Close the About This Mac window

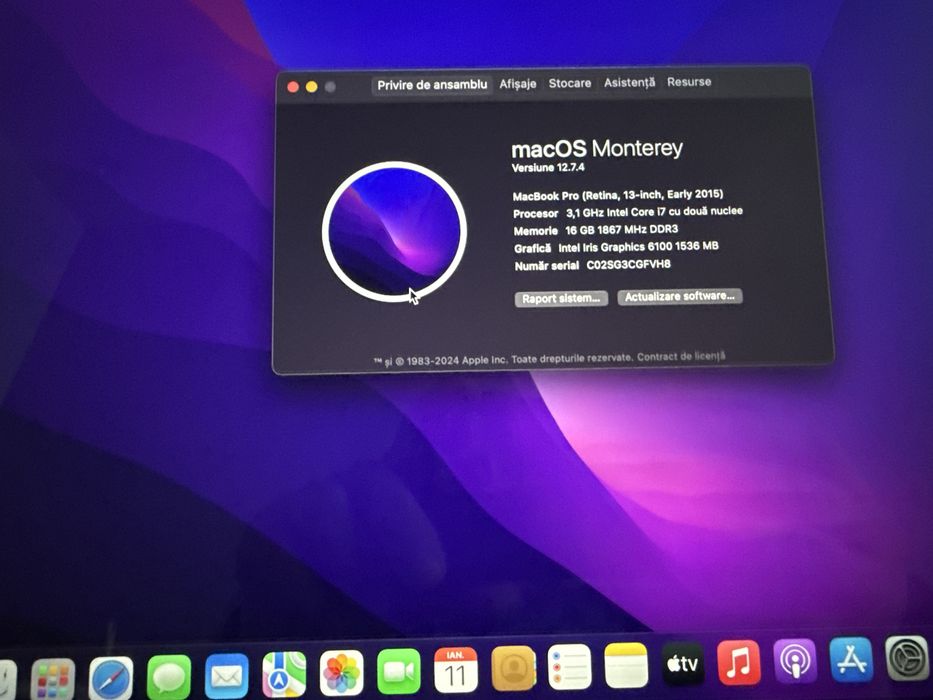[293, 87]
